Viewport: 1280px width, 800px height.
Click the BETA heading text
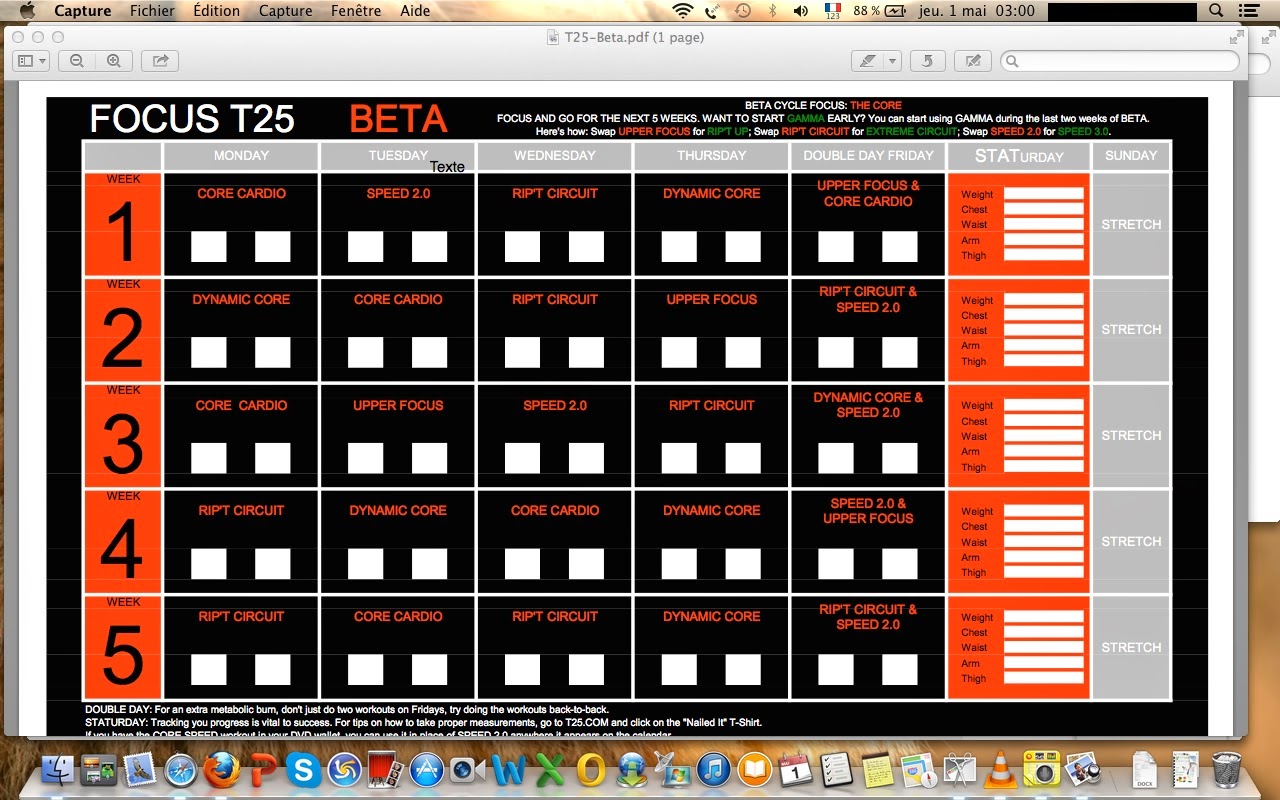click(398, 119)
